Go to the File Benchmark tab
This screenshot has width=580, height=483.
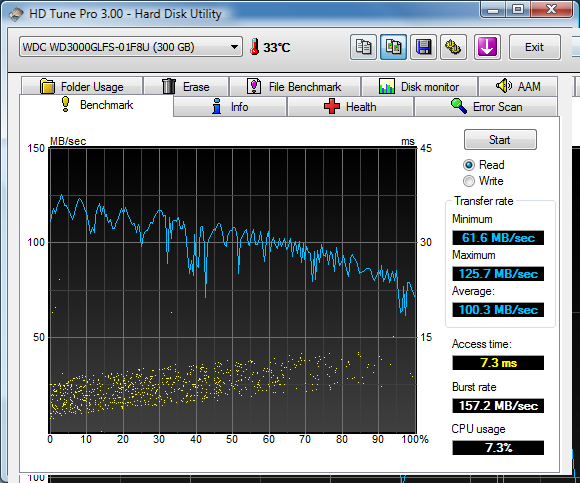295,87
